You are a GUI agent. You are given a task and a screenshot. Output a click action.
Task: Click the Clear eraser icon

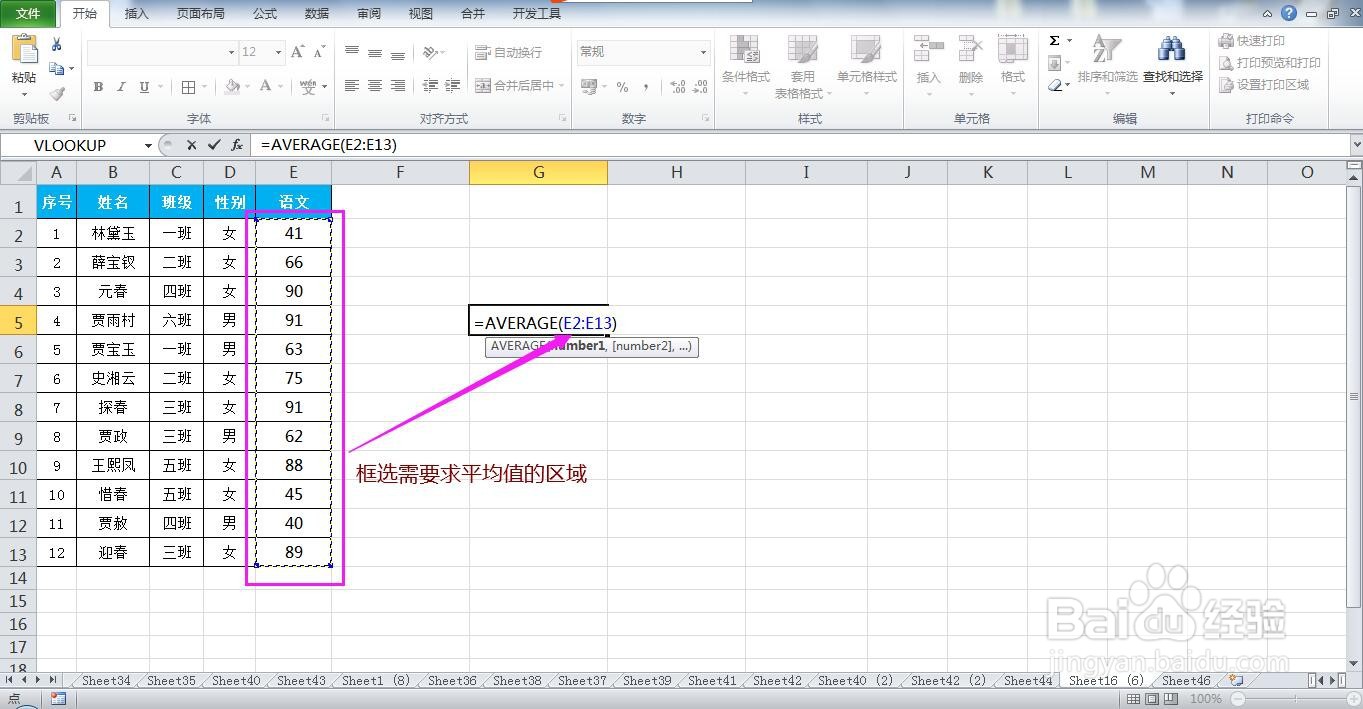pyautogui.click(x=1055, y=85)
